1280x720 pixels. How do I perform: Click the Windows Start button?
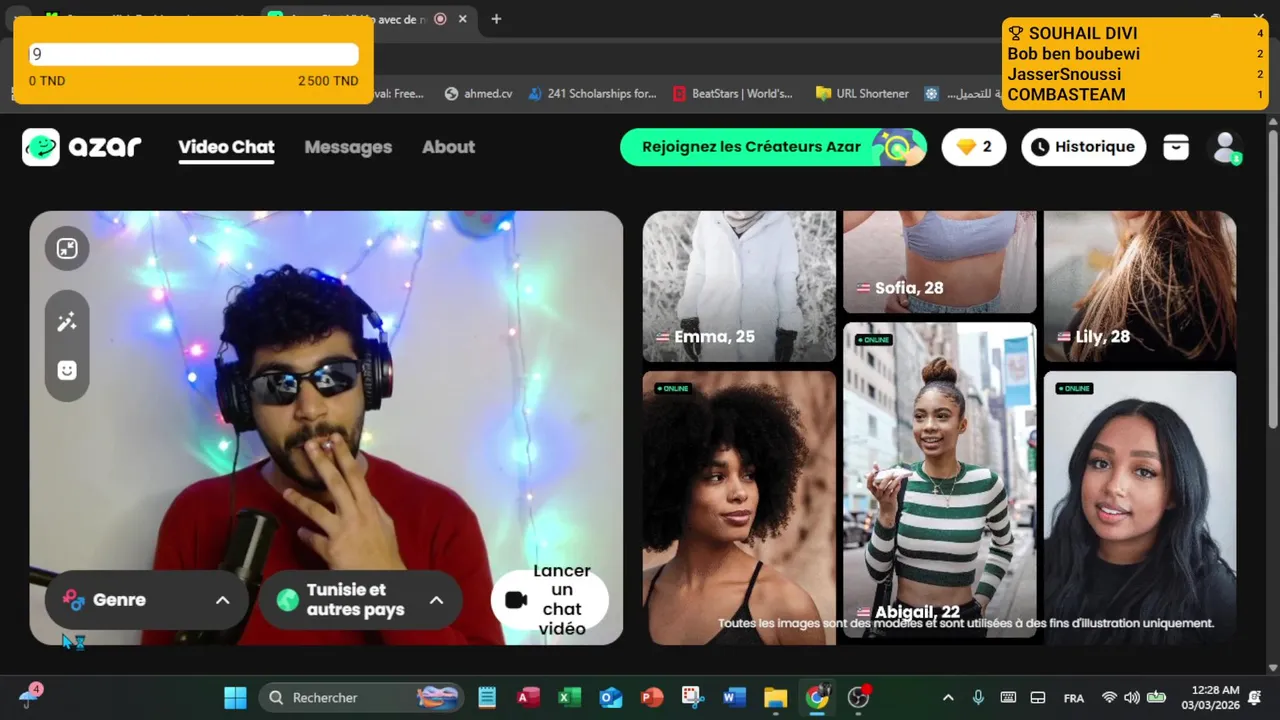235,698
